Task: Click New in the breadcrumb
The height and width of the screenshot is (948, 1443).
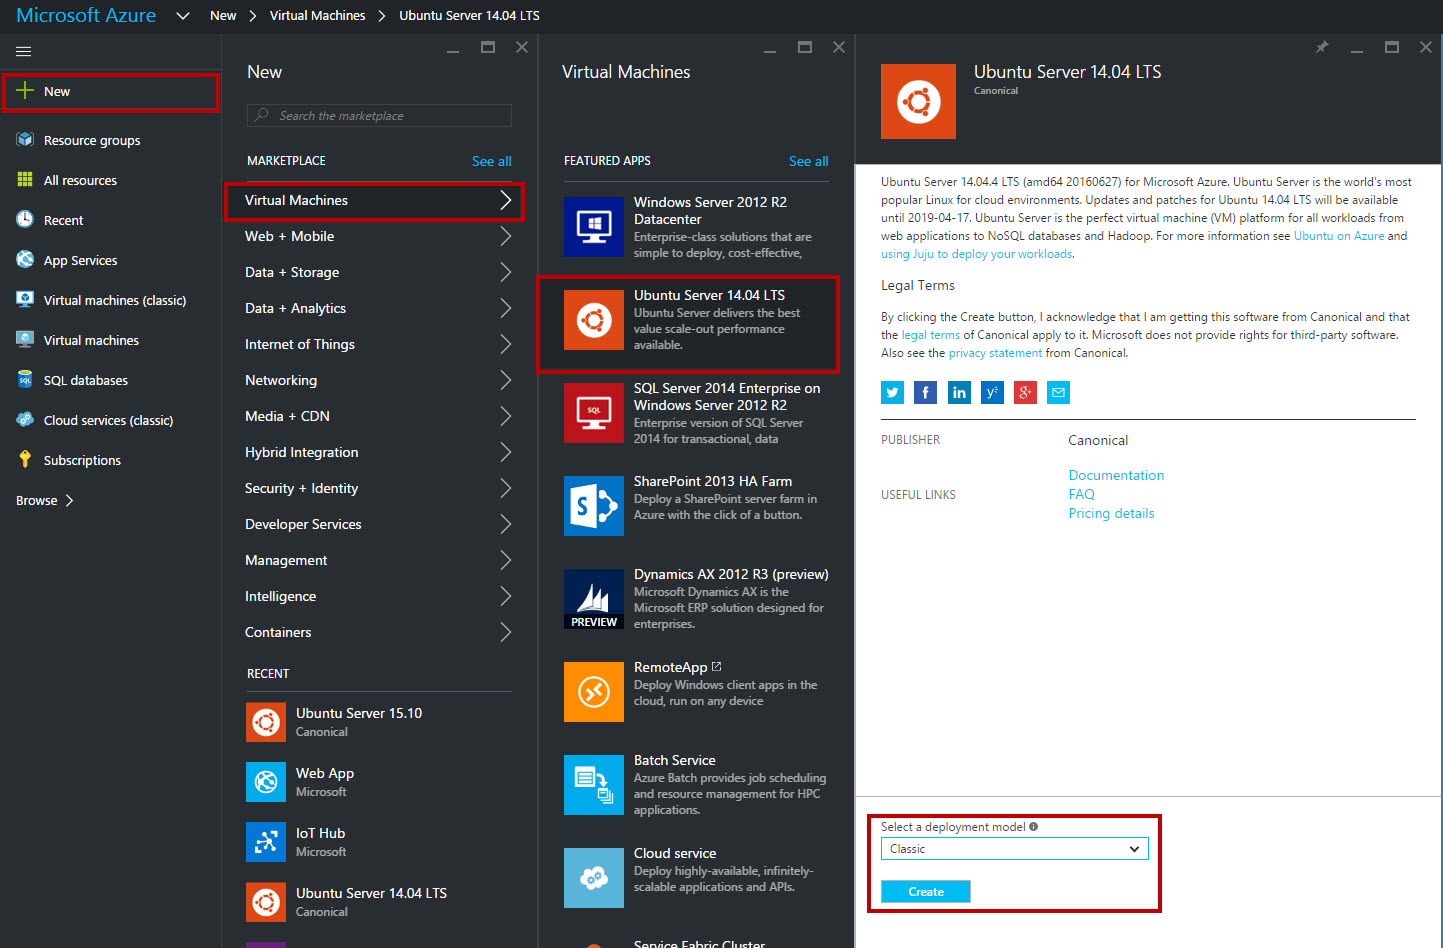Action: point(223,16)
